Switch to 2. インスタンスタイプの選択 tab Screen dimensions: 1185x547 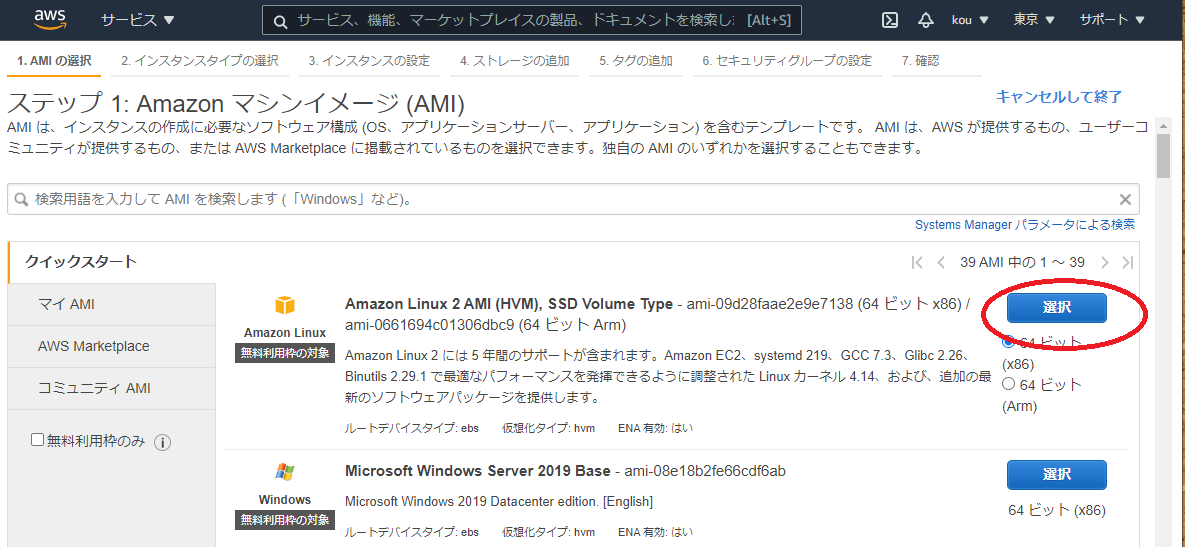tap(200, 61)
